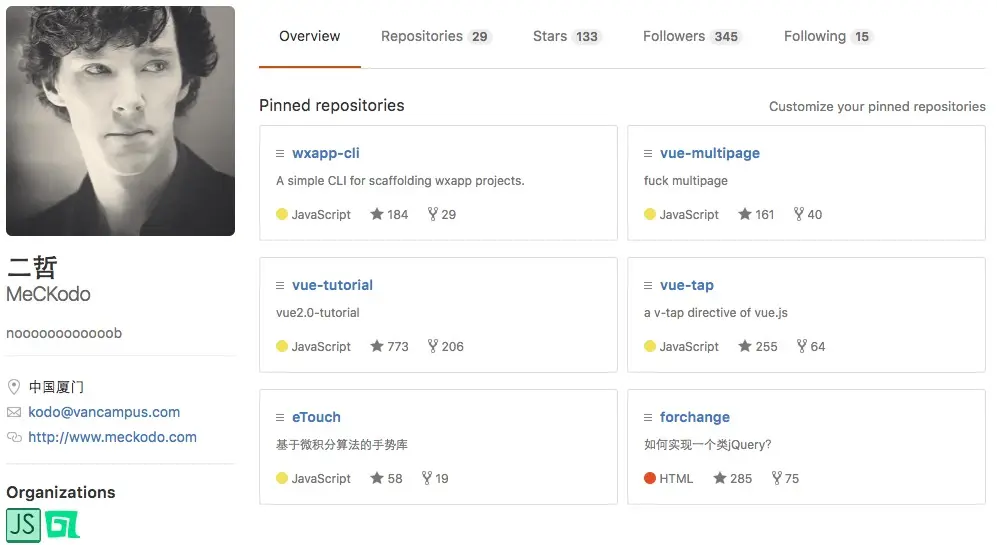Switch to the Repositories tab

click(x=436, y=36)
